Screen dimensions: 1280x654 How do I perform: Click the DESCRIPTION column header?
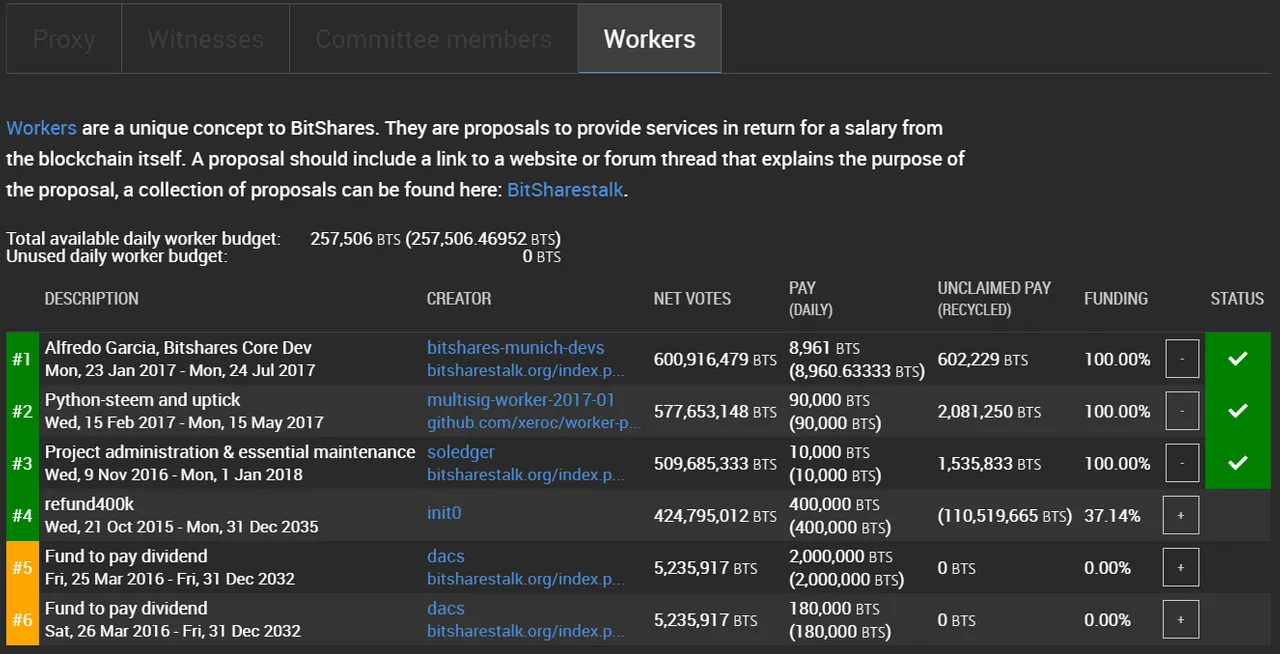92,298
